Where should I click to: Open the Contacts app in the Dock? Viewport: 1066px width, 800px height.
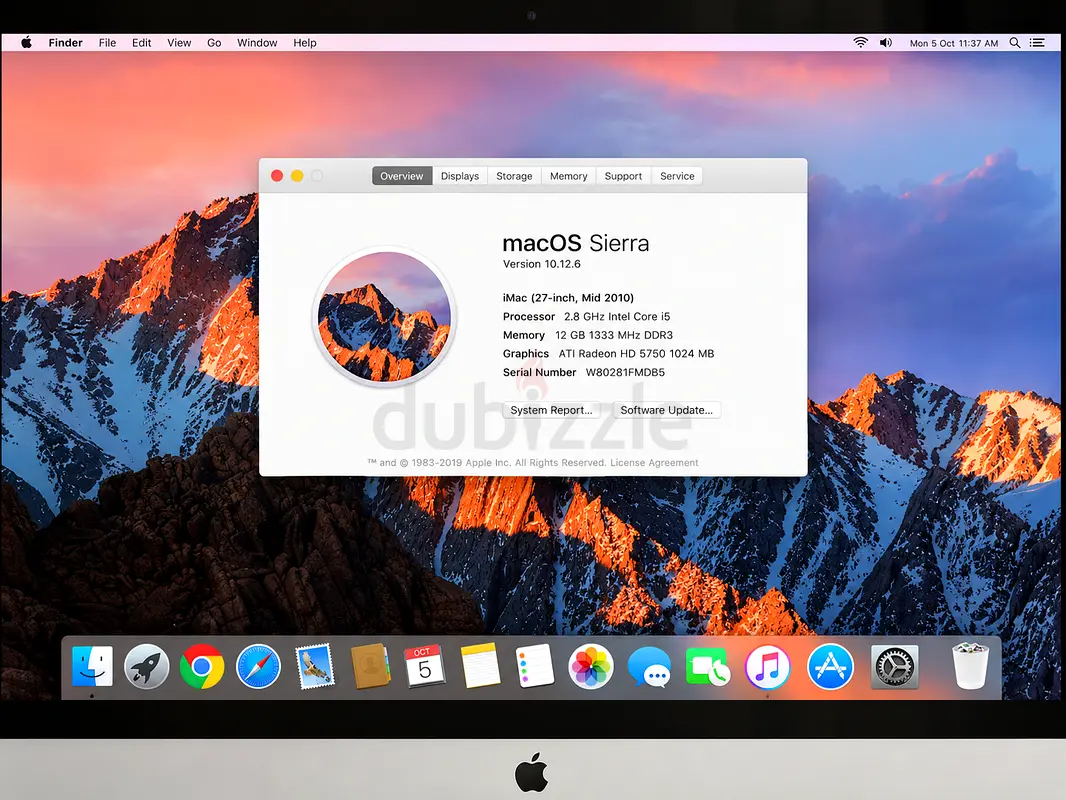coord(370,666)
